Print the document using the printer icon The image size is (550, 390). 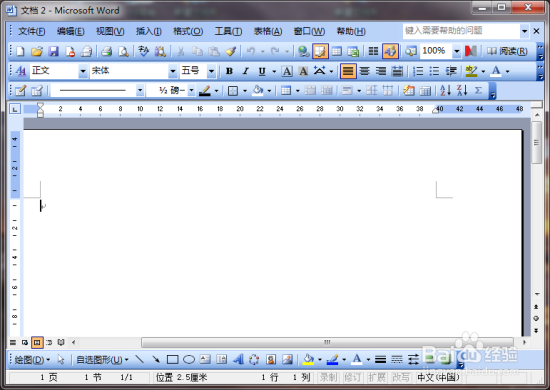coord(106,52)
